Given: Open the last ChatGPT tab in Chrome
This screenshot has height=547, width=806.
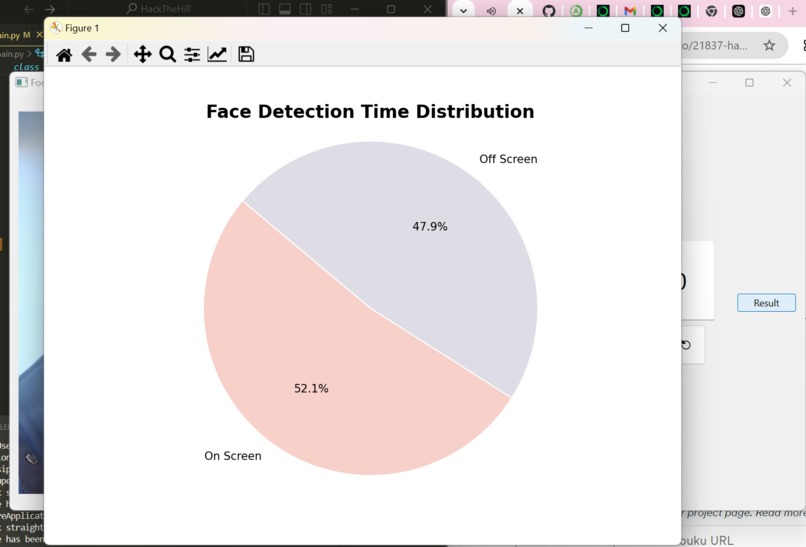Looking at the screenshot, I should [765, 11].
